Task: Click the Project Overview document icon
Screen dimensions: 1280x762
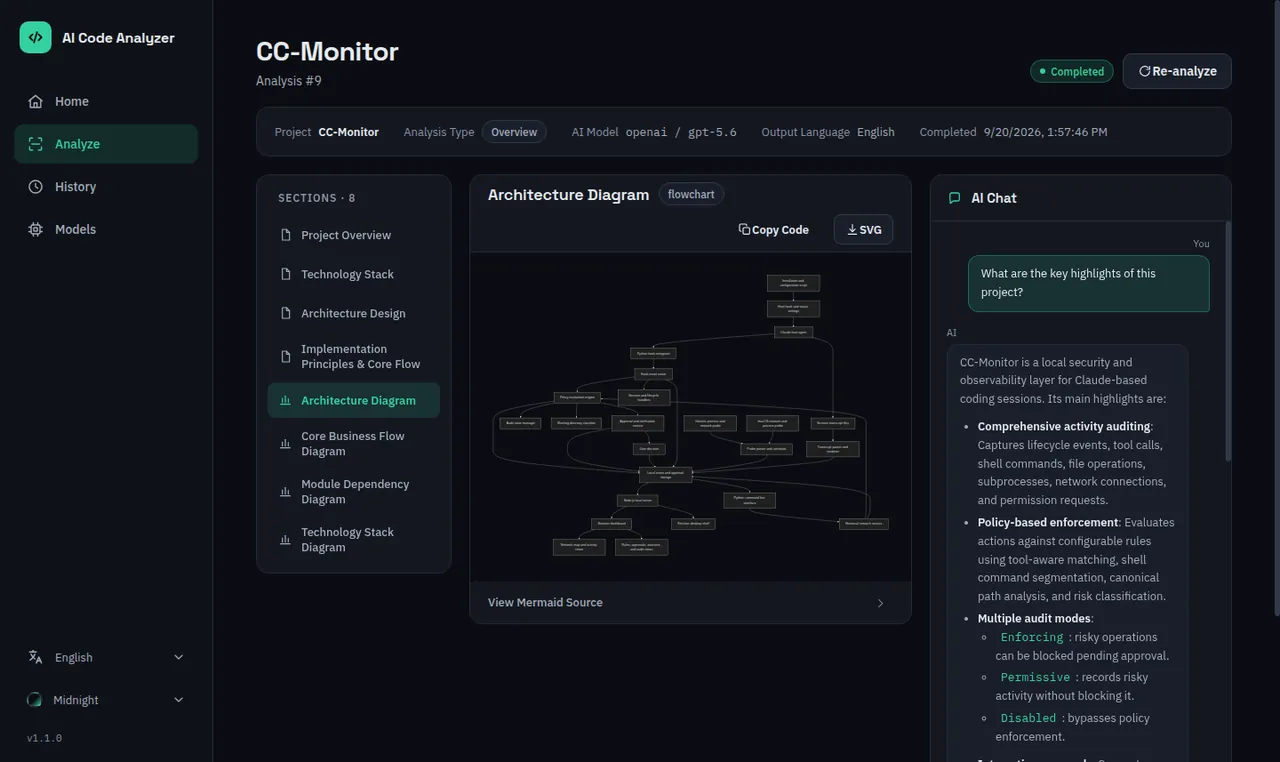Action: pos(286,235)
